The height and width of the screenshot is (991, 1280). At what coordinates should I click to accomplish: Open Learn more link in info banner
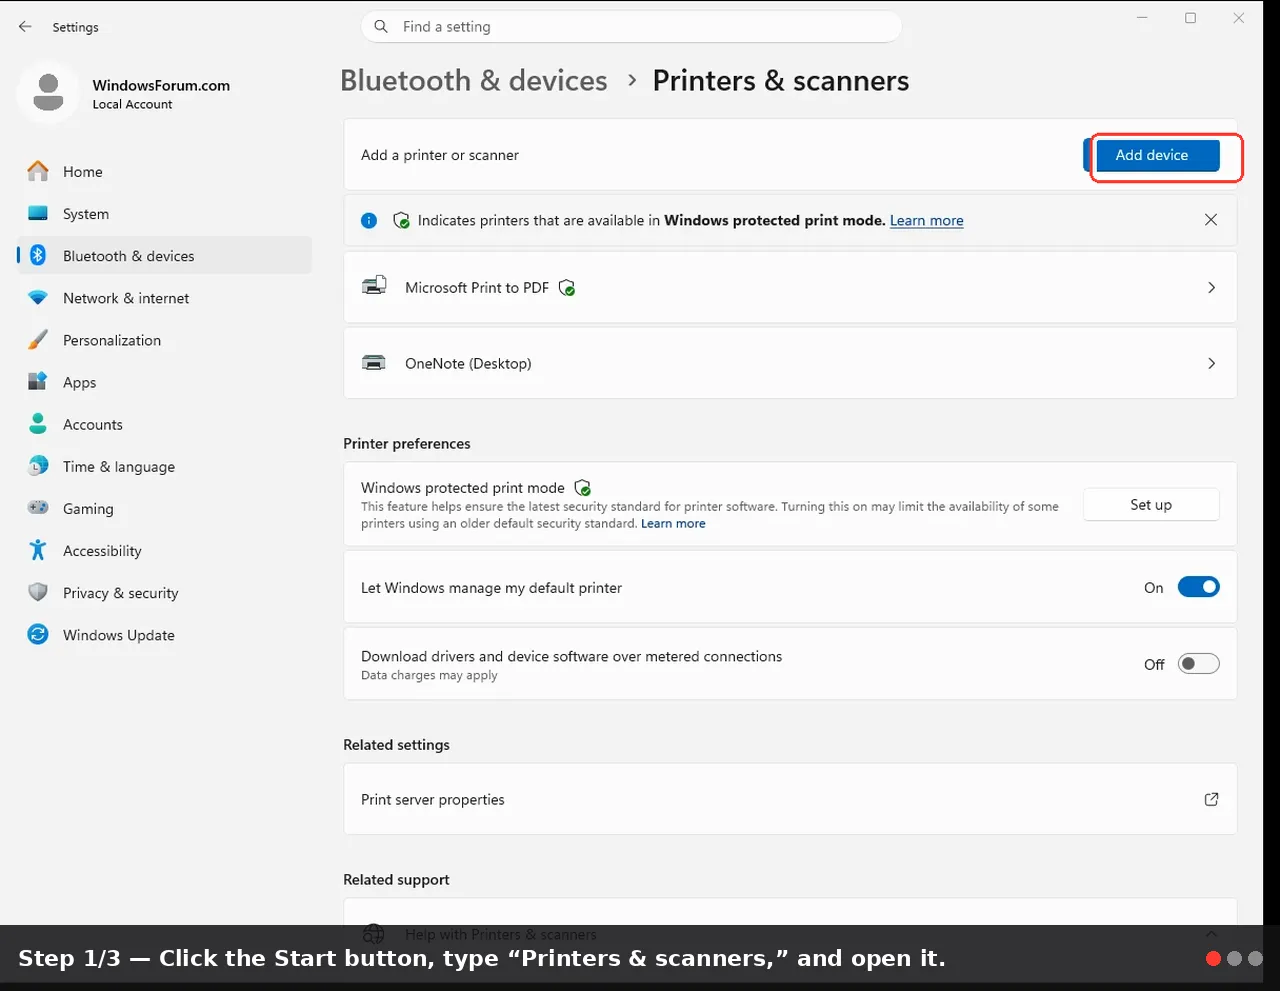tap(926, 221)
